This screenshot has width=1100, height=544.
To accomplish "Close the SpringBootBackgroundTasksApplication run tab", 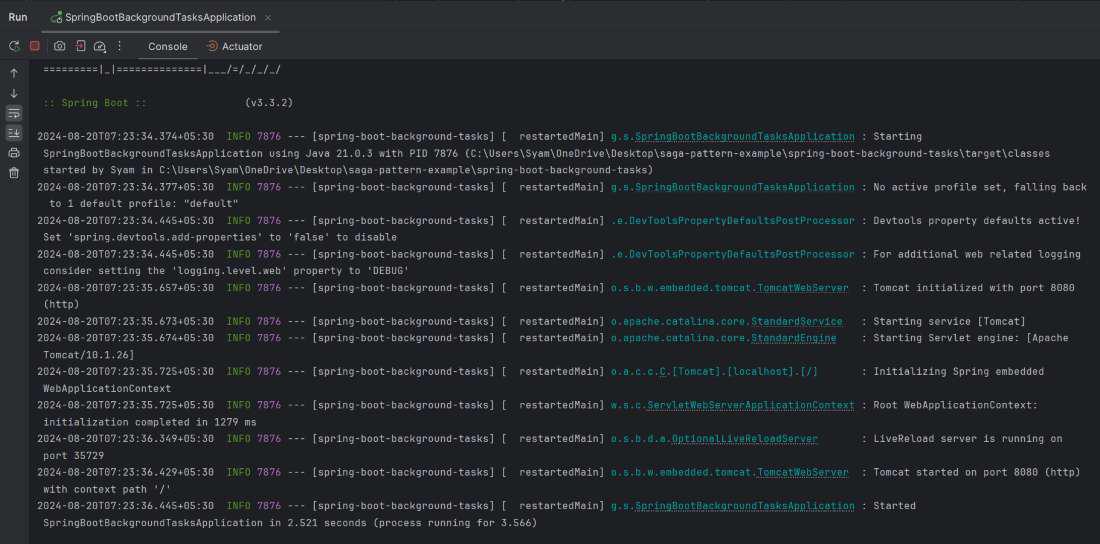I will point(270,17).
